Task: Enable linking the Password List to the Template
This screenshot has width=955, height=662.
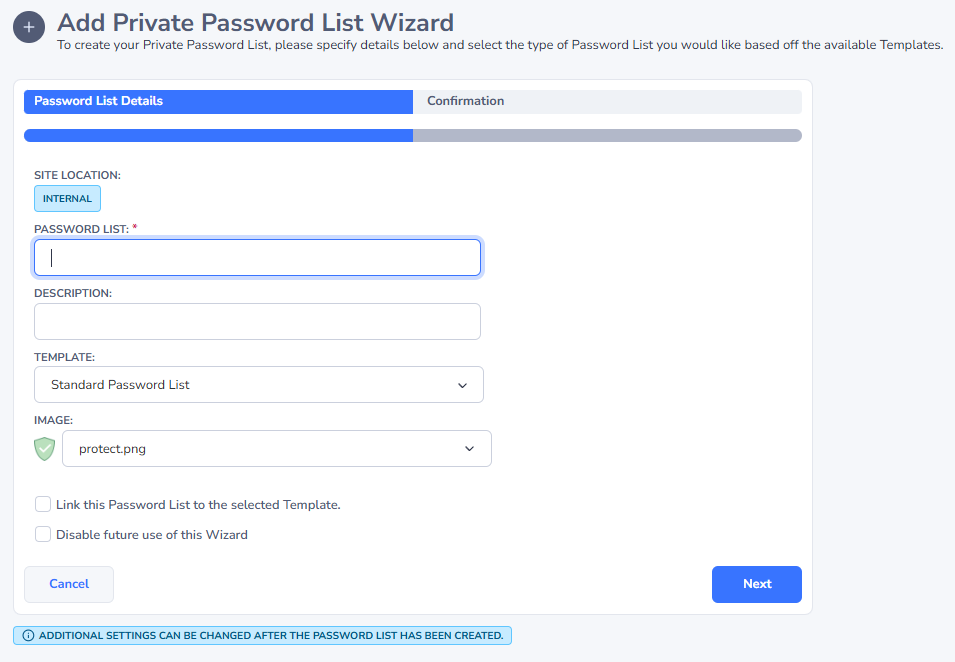Action: pos(43,504)
